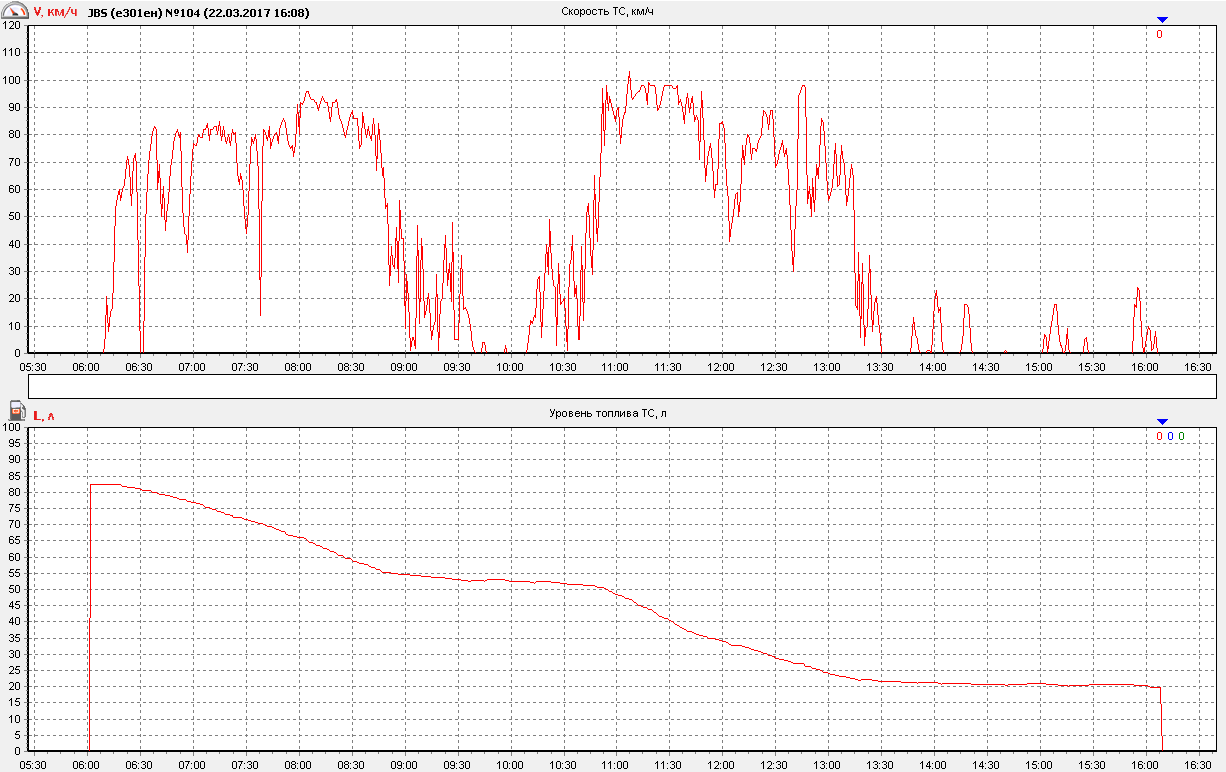The width and height of the screenshot is (1226, 772).
Task: Click the 11:00 label on speed time axis
Action: (x=615, y=367)
